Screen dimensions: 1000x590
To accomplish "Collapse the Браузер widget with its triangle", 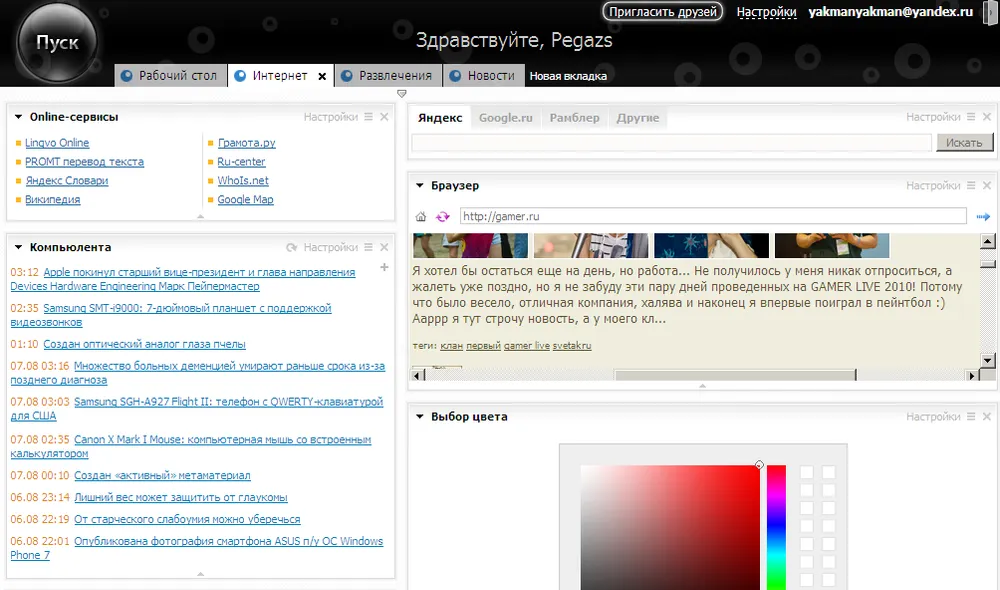I will pos(420,186).
